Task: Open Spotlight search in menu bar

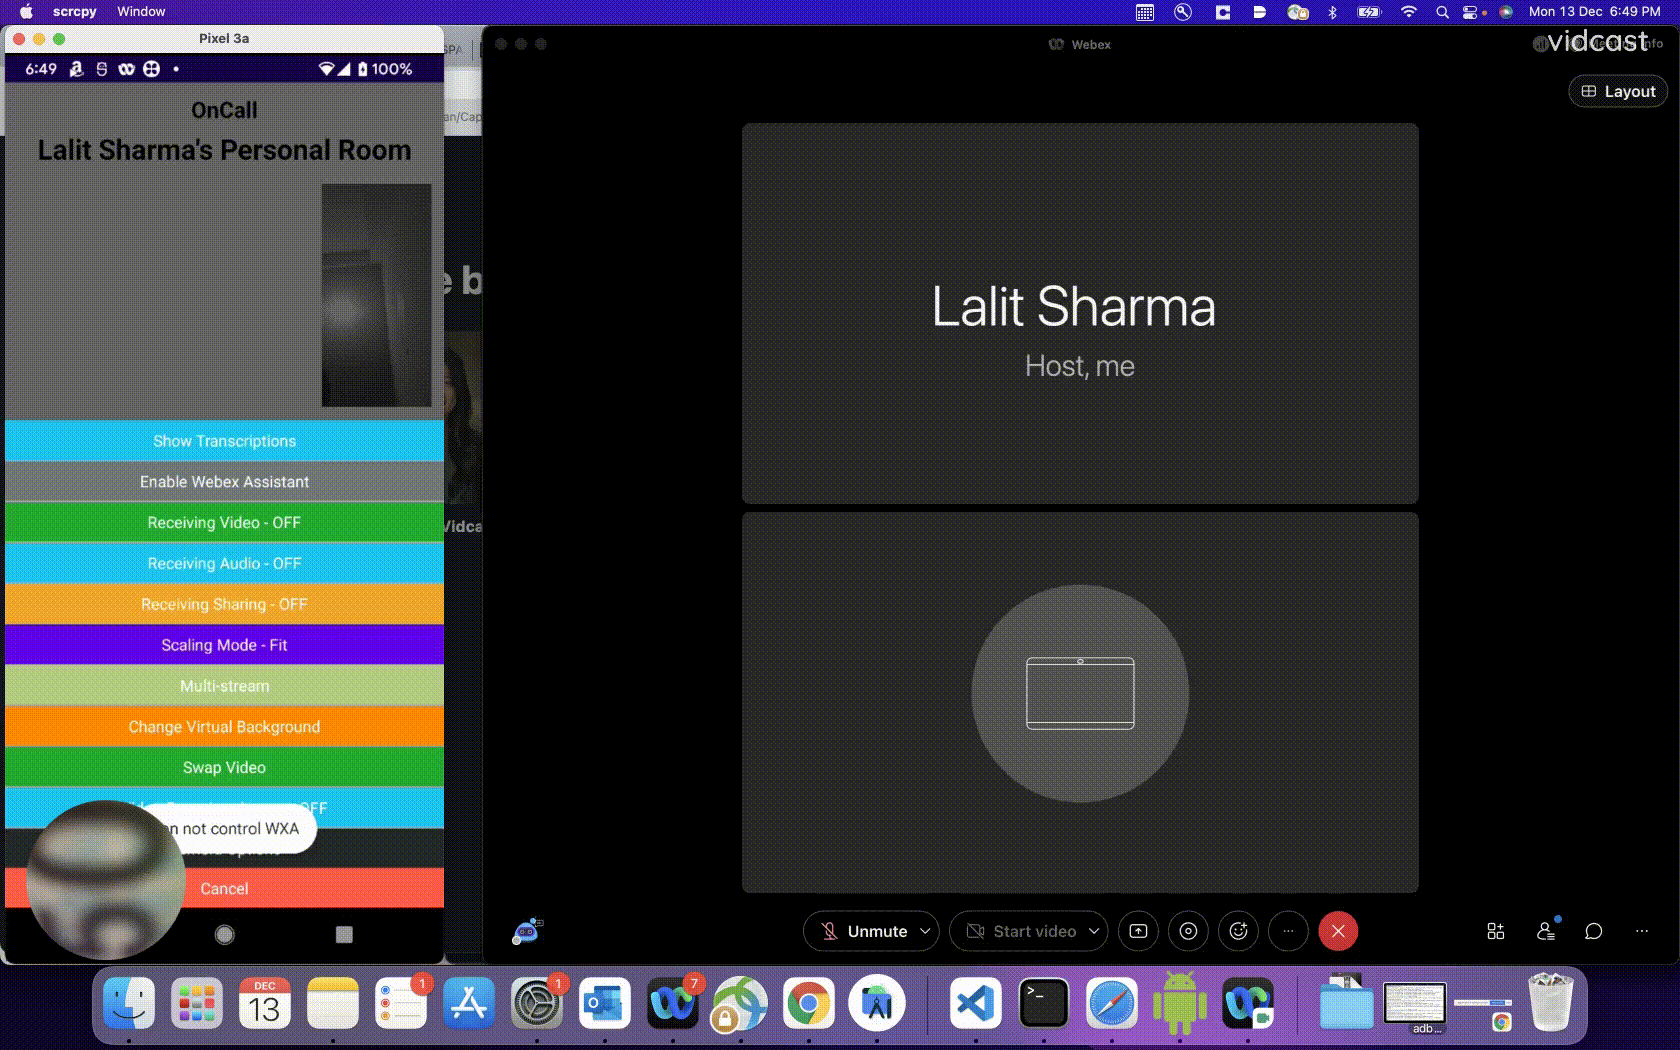Action: [1442, 12]
